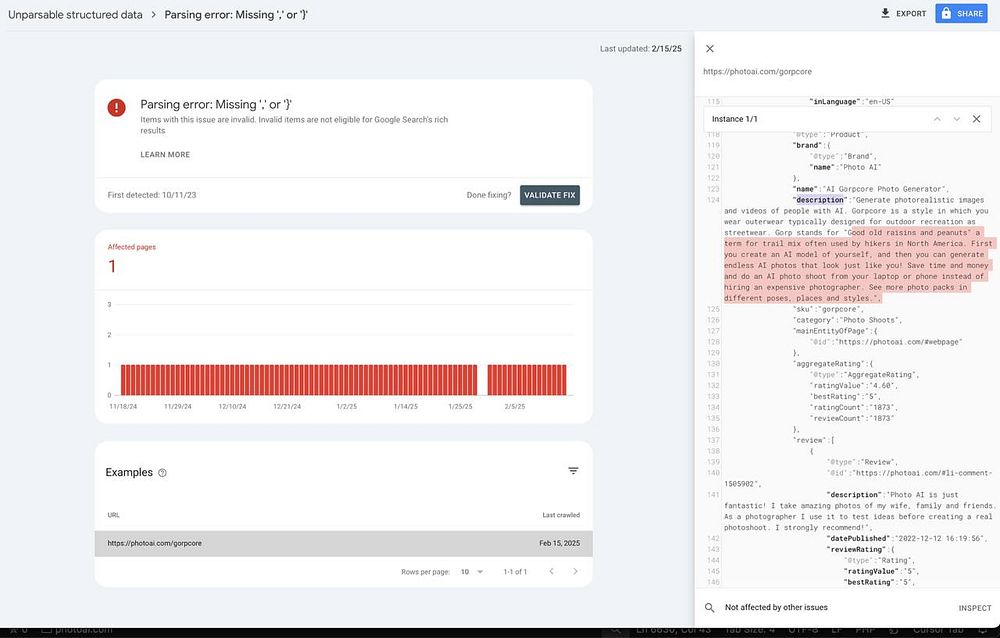Open Examples help question-mark icon
The height and width of the screenshot is (638, 1000).
click(162, 473)
